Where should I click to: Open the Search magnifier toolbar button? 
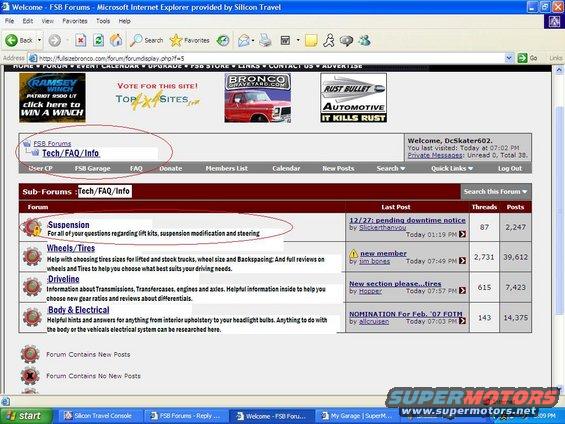(x=147, y=40)
